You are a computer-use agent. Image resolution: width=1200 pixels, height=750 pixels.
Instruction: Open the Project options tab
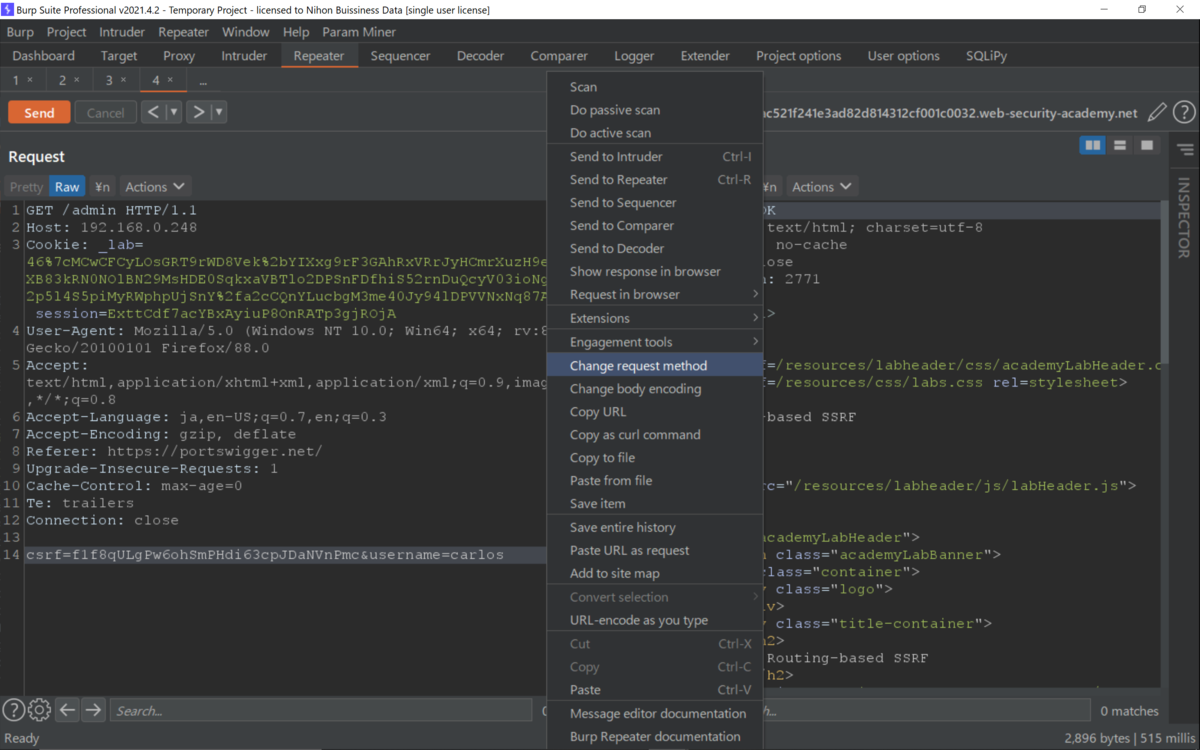click(x=798, y=56)
